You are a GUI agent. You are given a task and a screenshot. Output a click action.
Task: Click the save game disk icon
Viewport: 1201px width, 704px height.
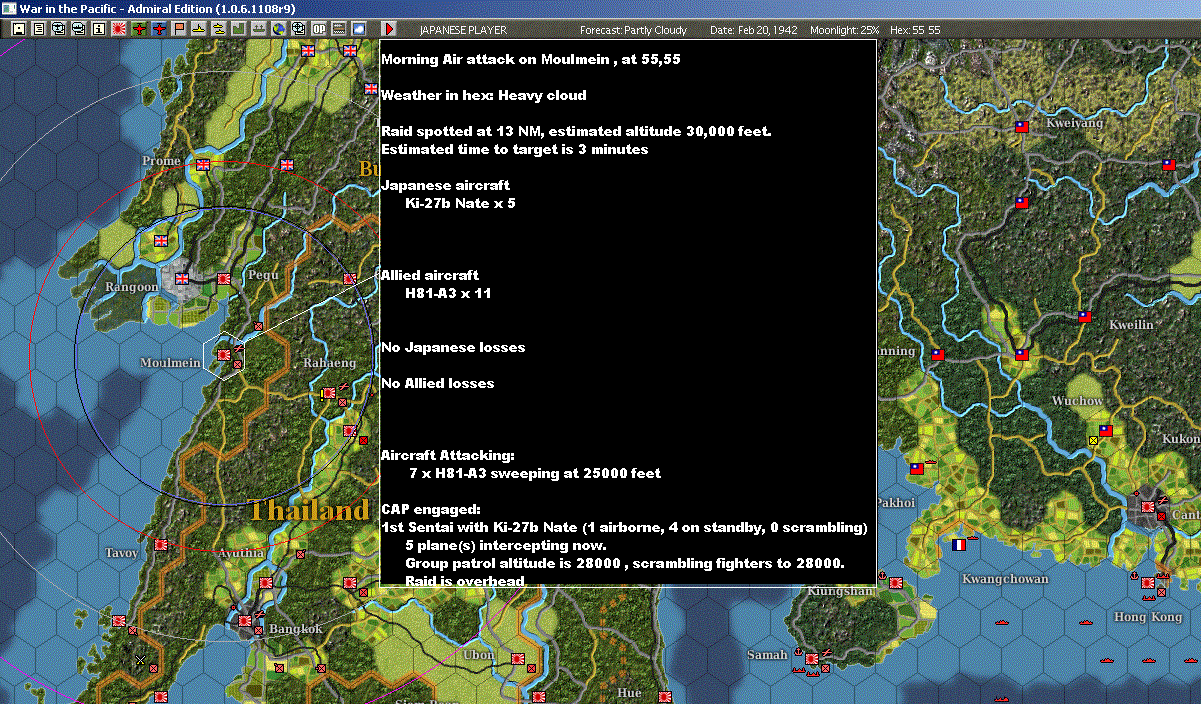(19, 29)
